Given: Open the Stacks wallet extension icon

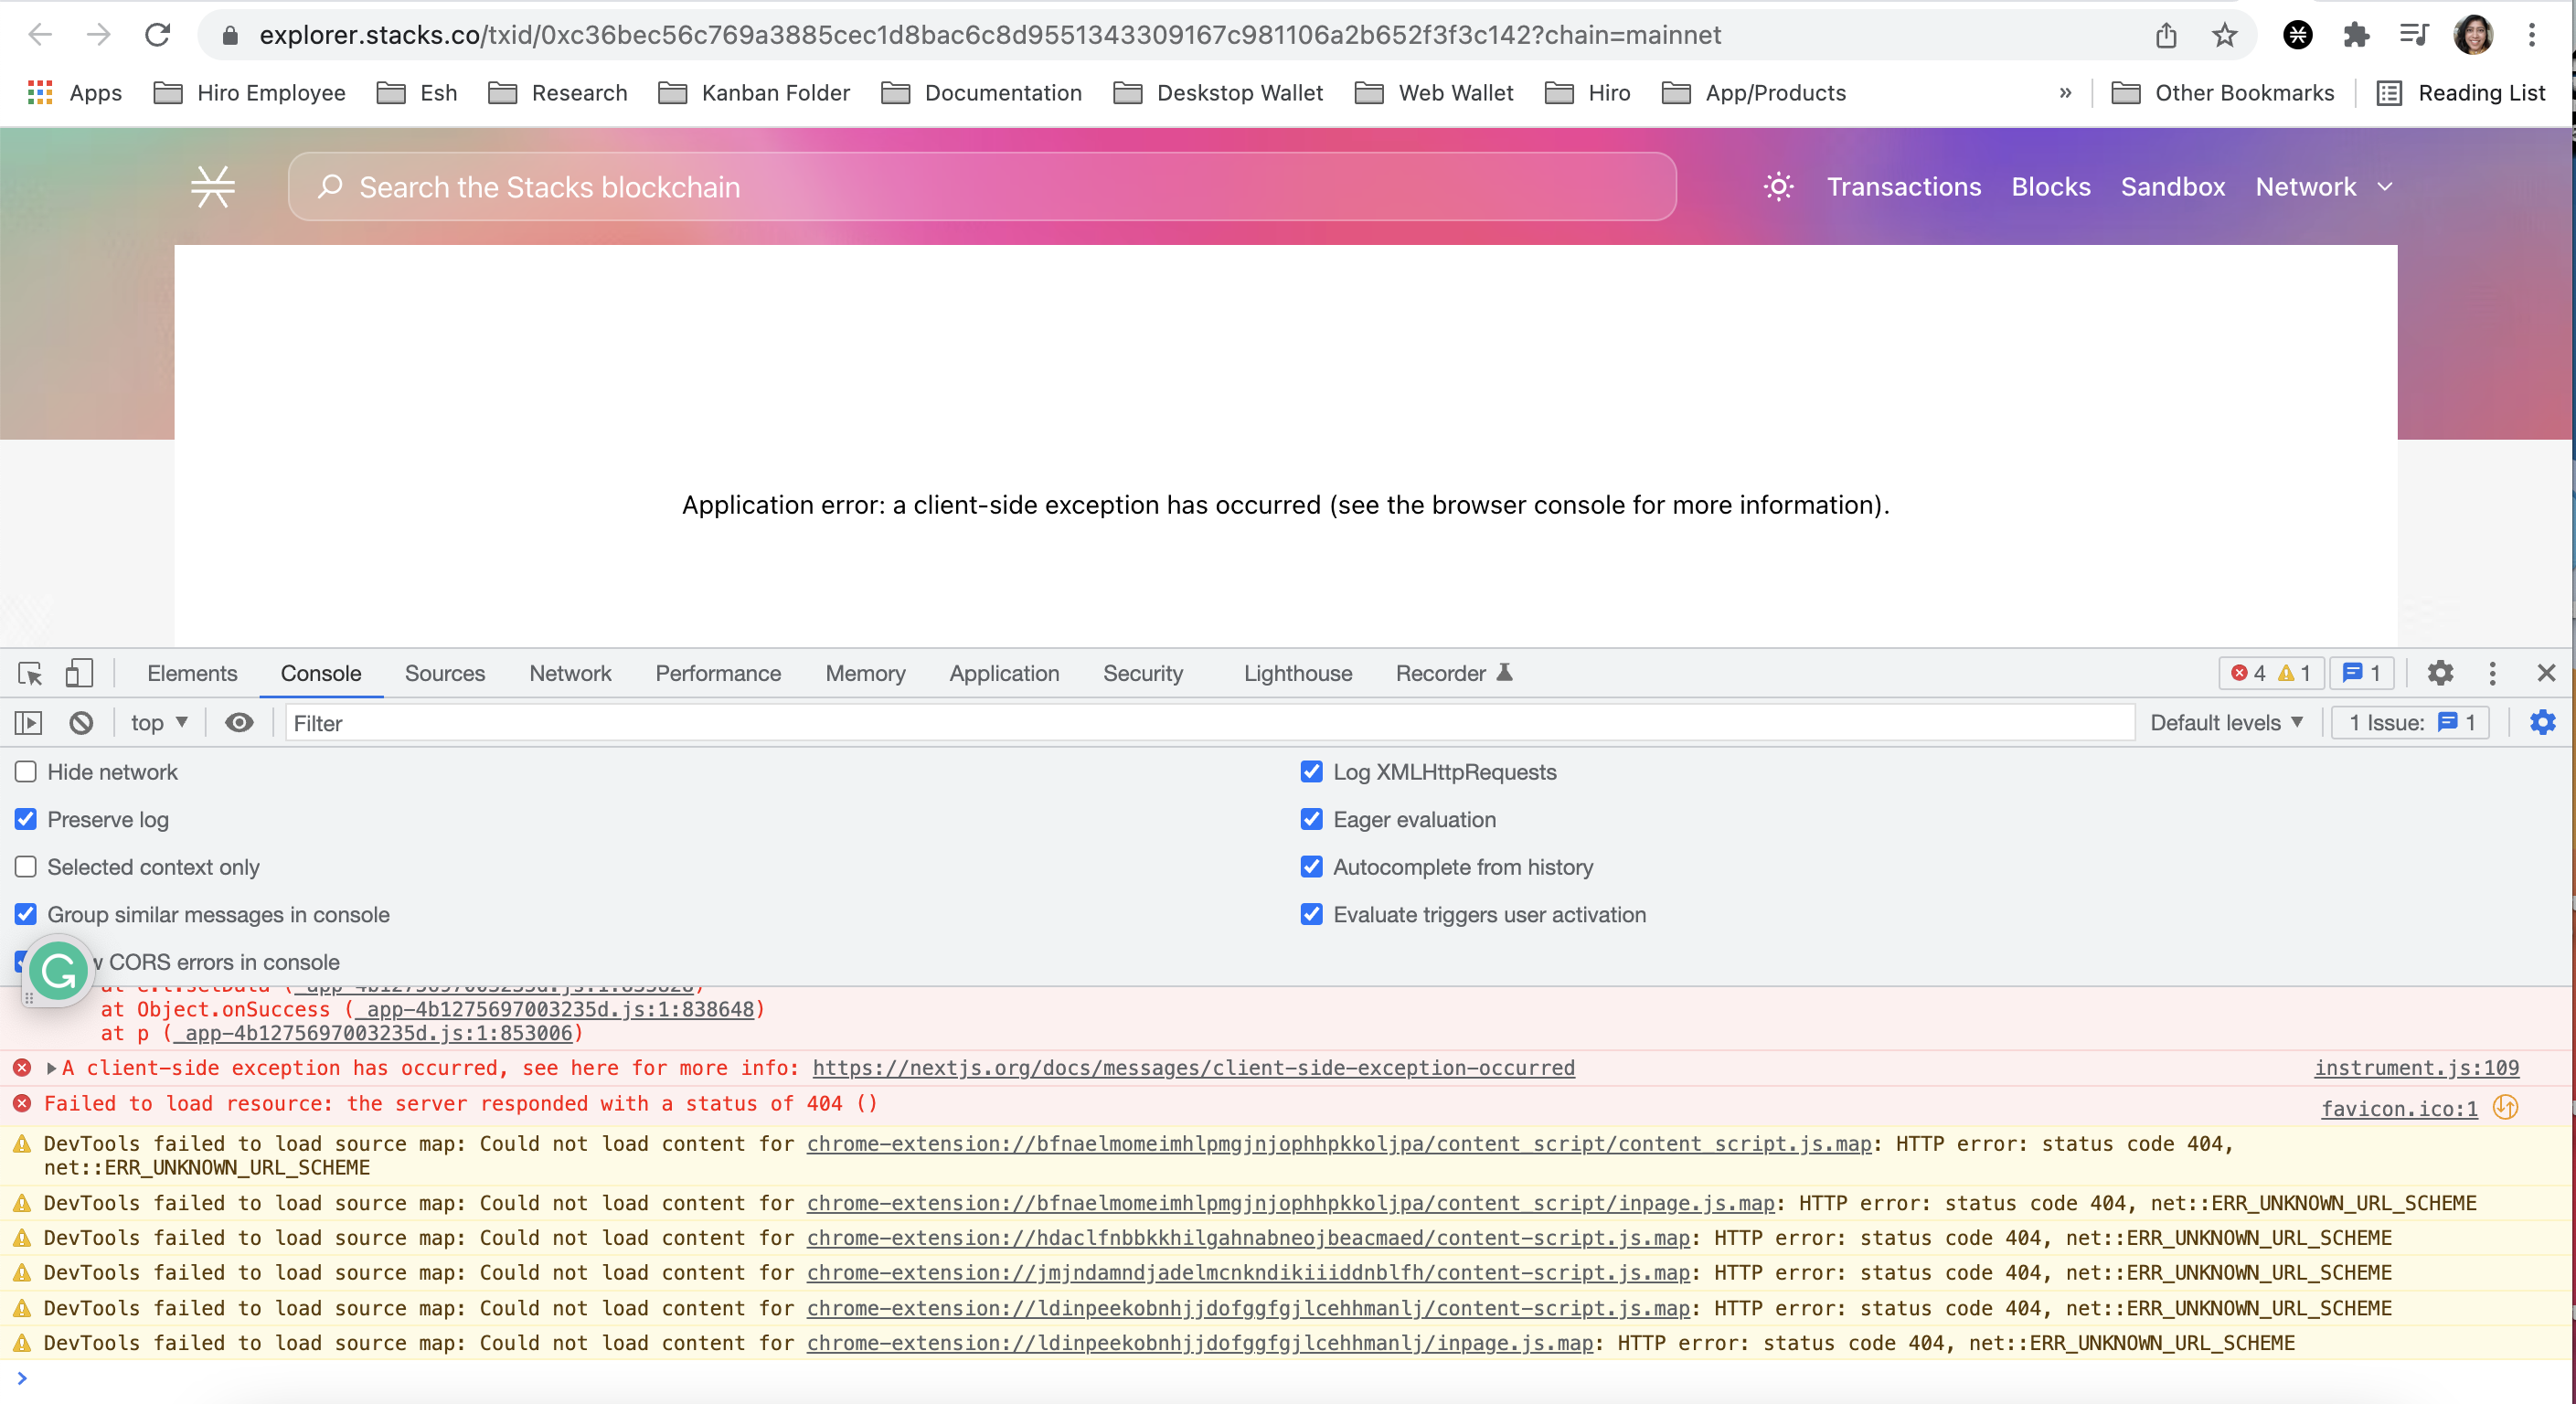Looking at the screenshot, I should pyautogui.click(x=2298, y=35).
